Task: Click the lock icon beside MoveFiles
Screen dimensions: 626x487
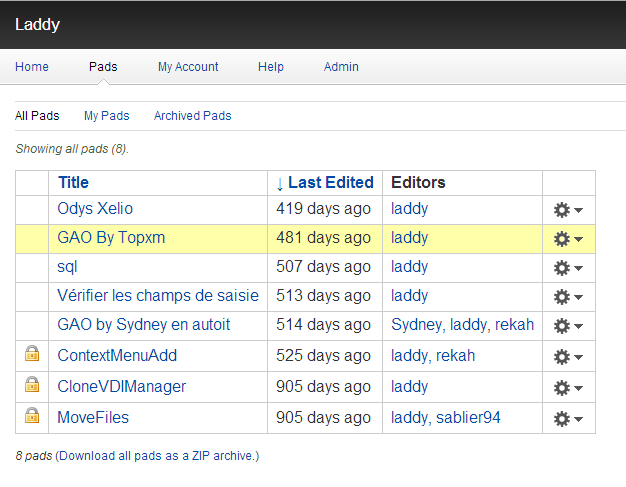Action: 32,415
